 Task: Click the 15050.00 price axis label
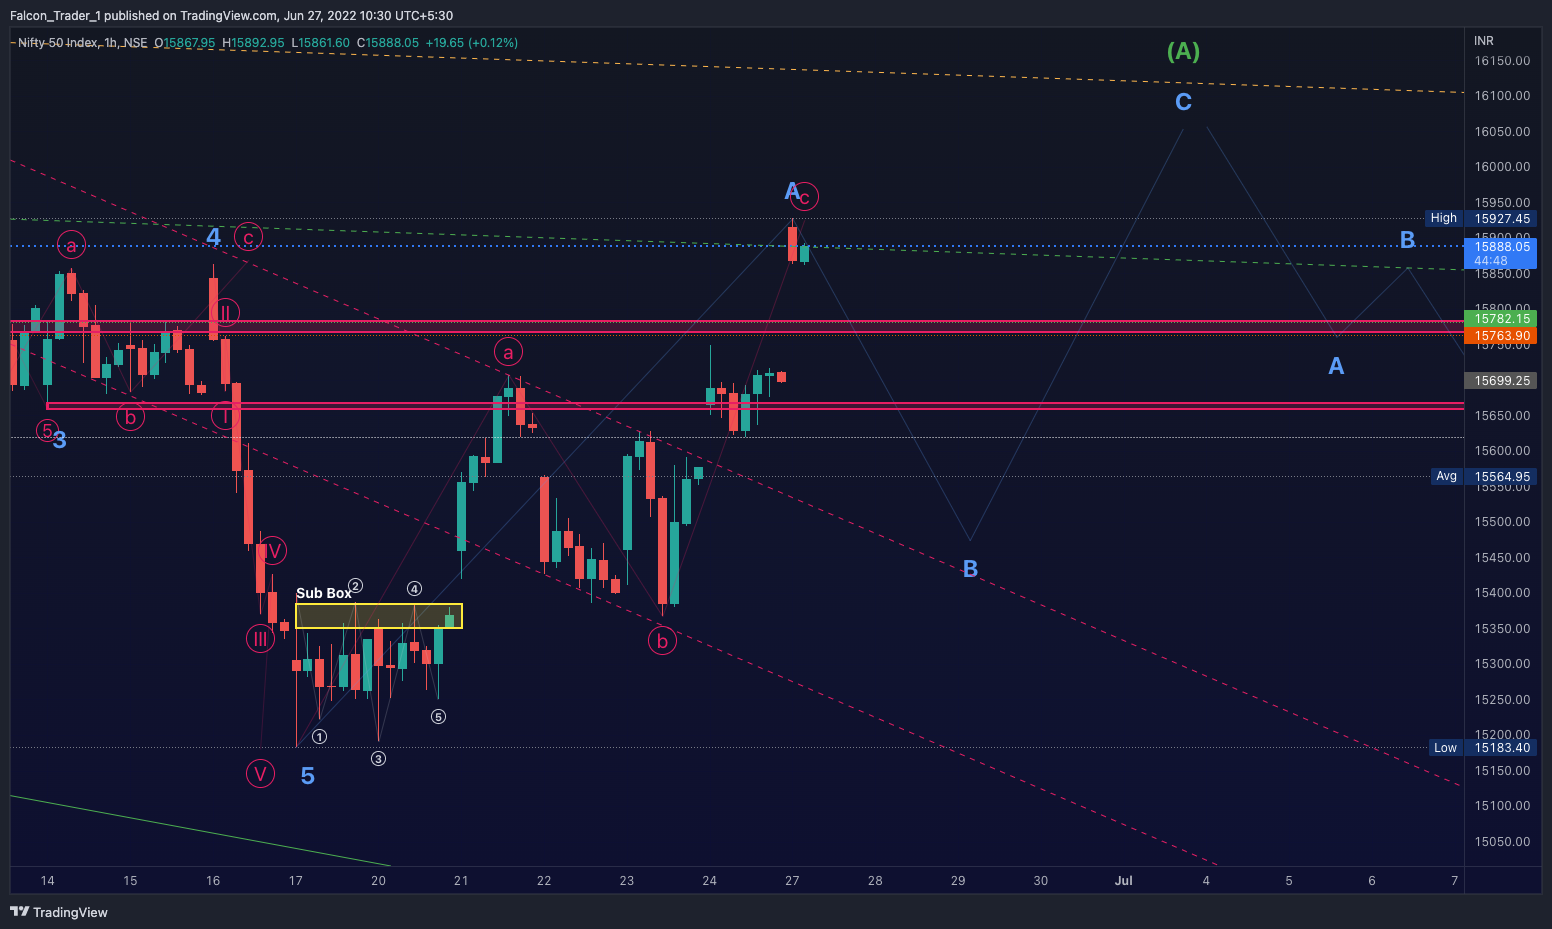(x=1502, y=842)
